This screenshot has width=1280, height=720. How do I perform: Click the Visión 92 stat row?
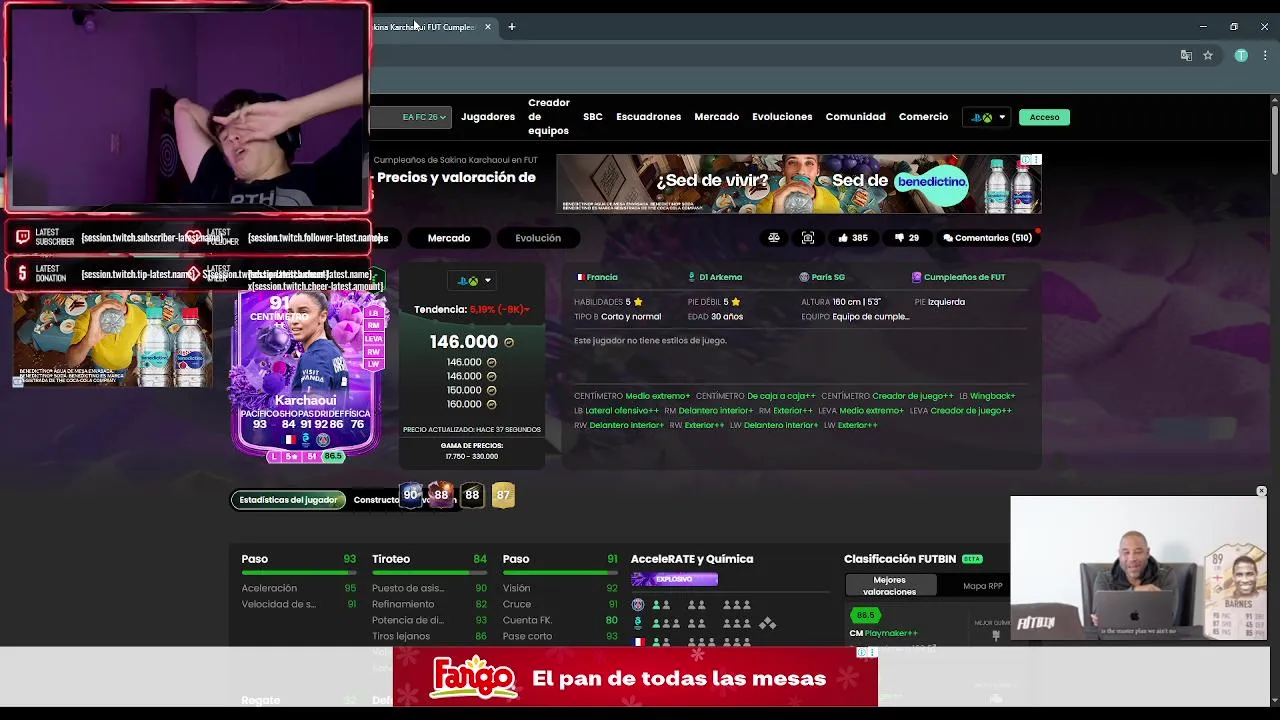[x=560, y=588]
